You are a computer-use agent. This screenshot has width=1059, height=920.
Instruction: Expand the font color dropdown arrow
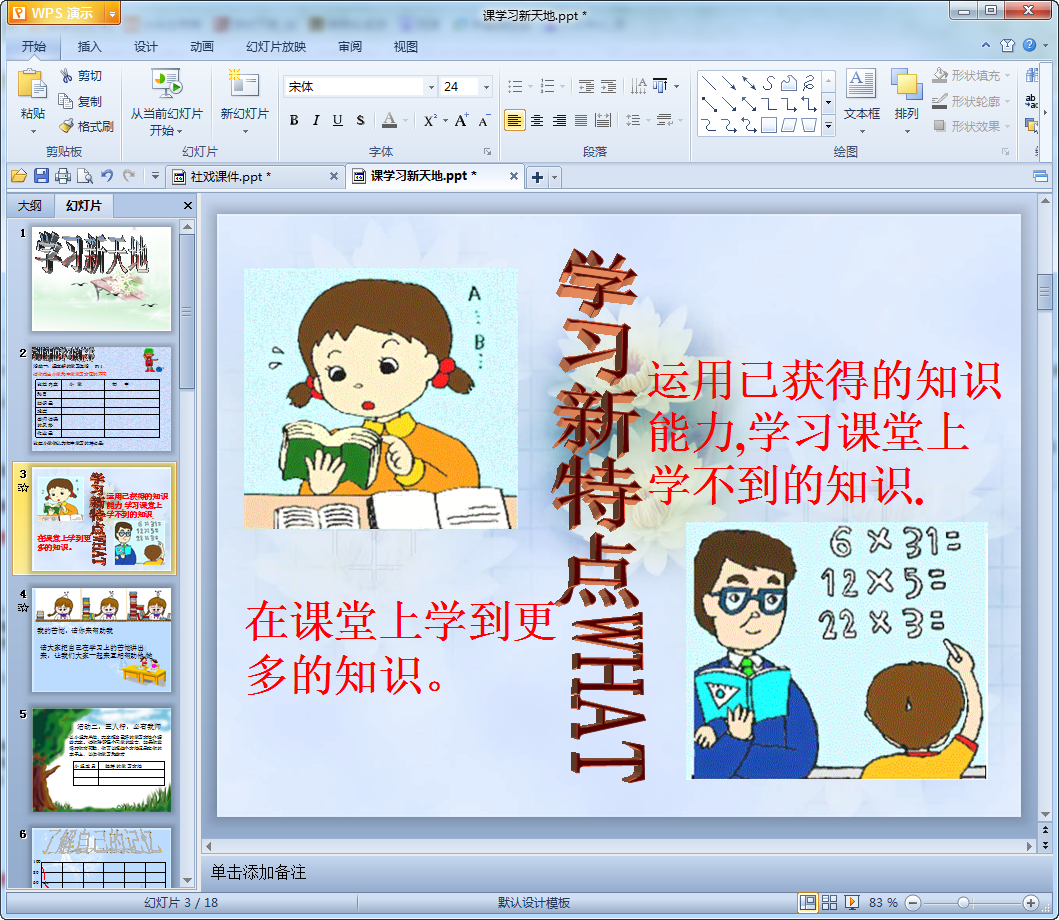(x=405, y=121)
